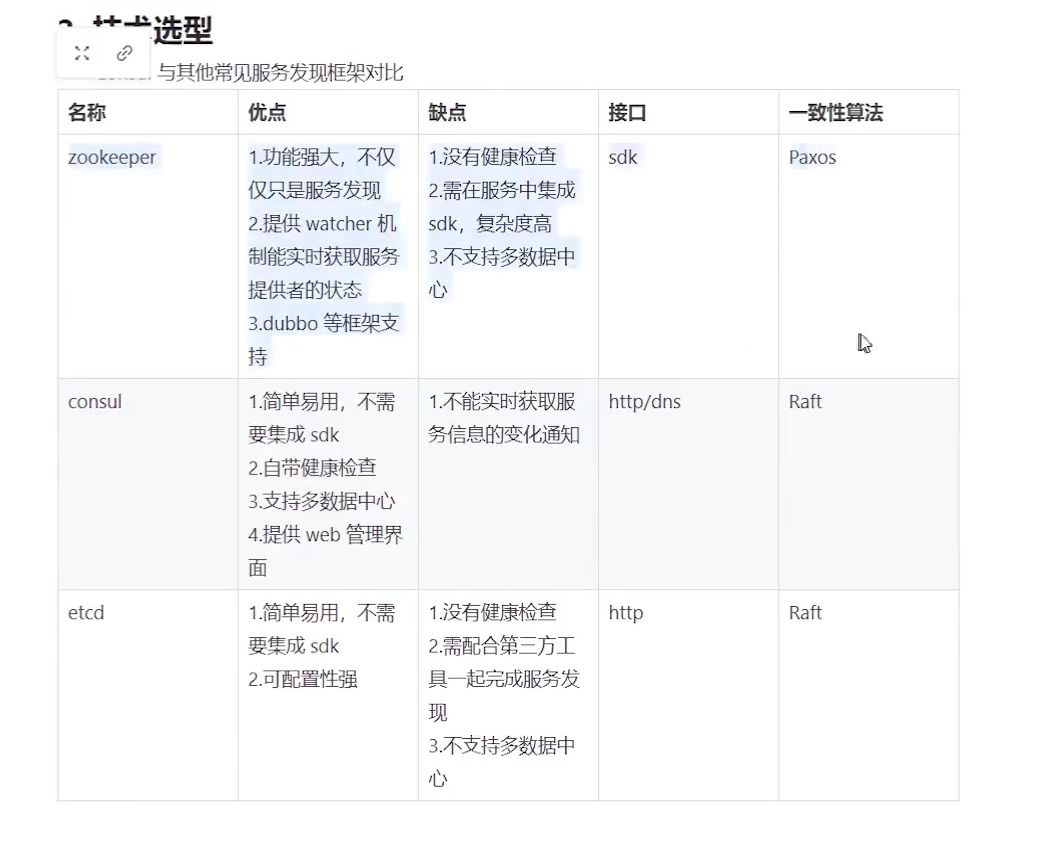Select the etcd name cell
Viewport: 1046px width, 863px height.
pos(86,613)
